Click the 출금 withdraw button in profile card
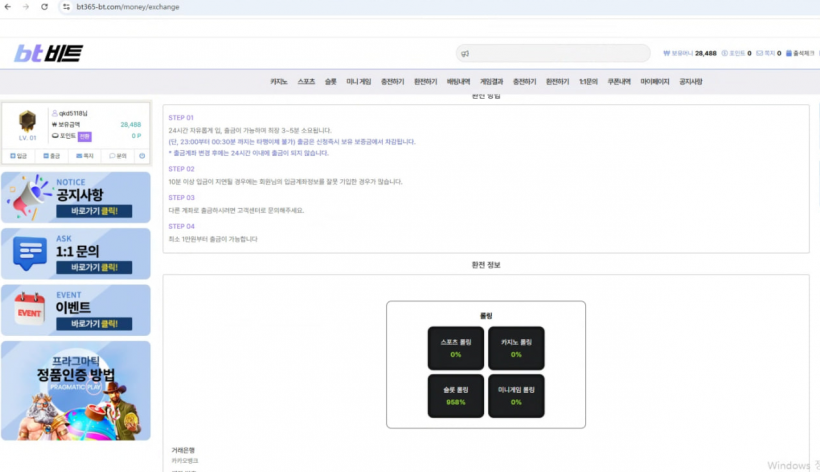 coord(52,156)
